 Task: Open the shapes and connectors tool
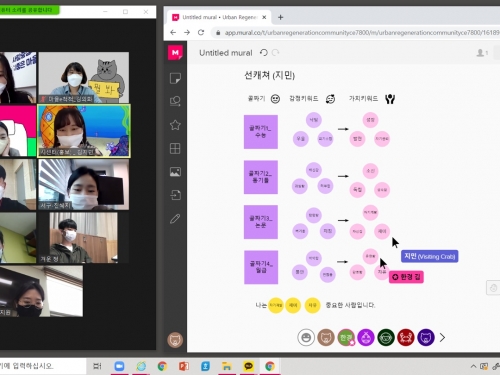(175, 101)
